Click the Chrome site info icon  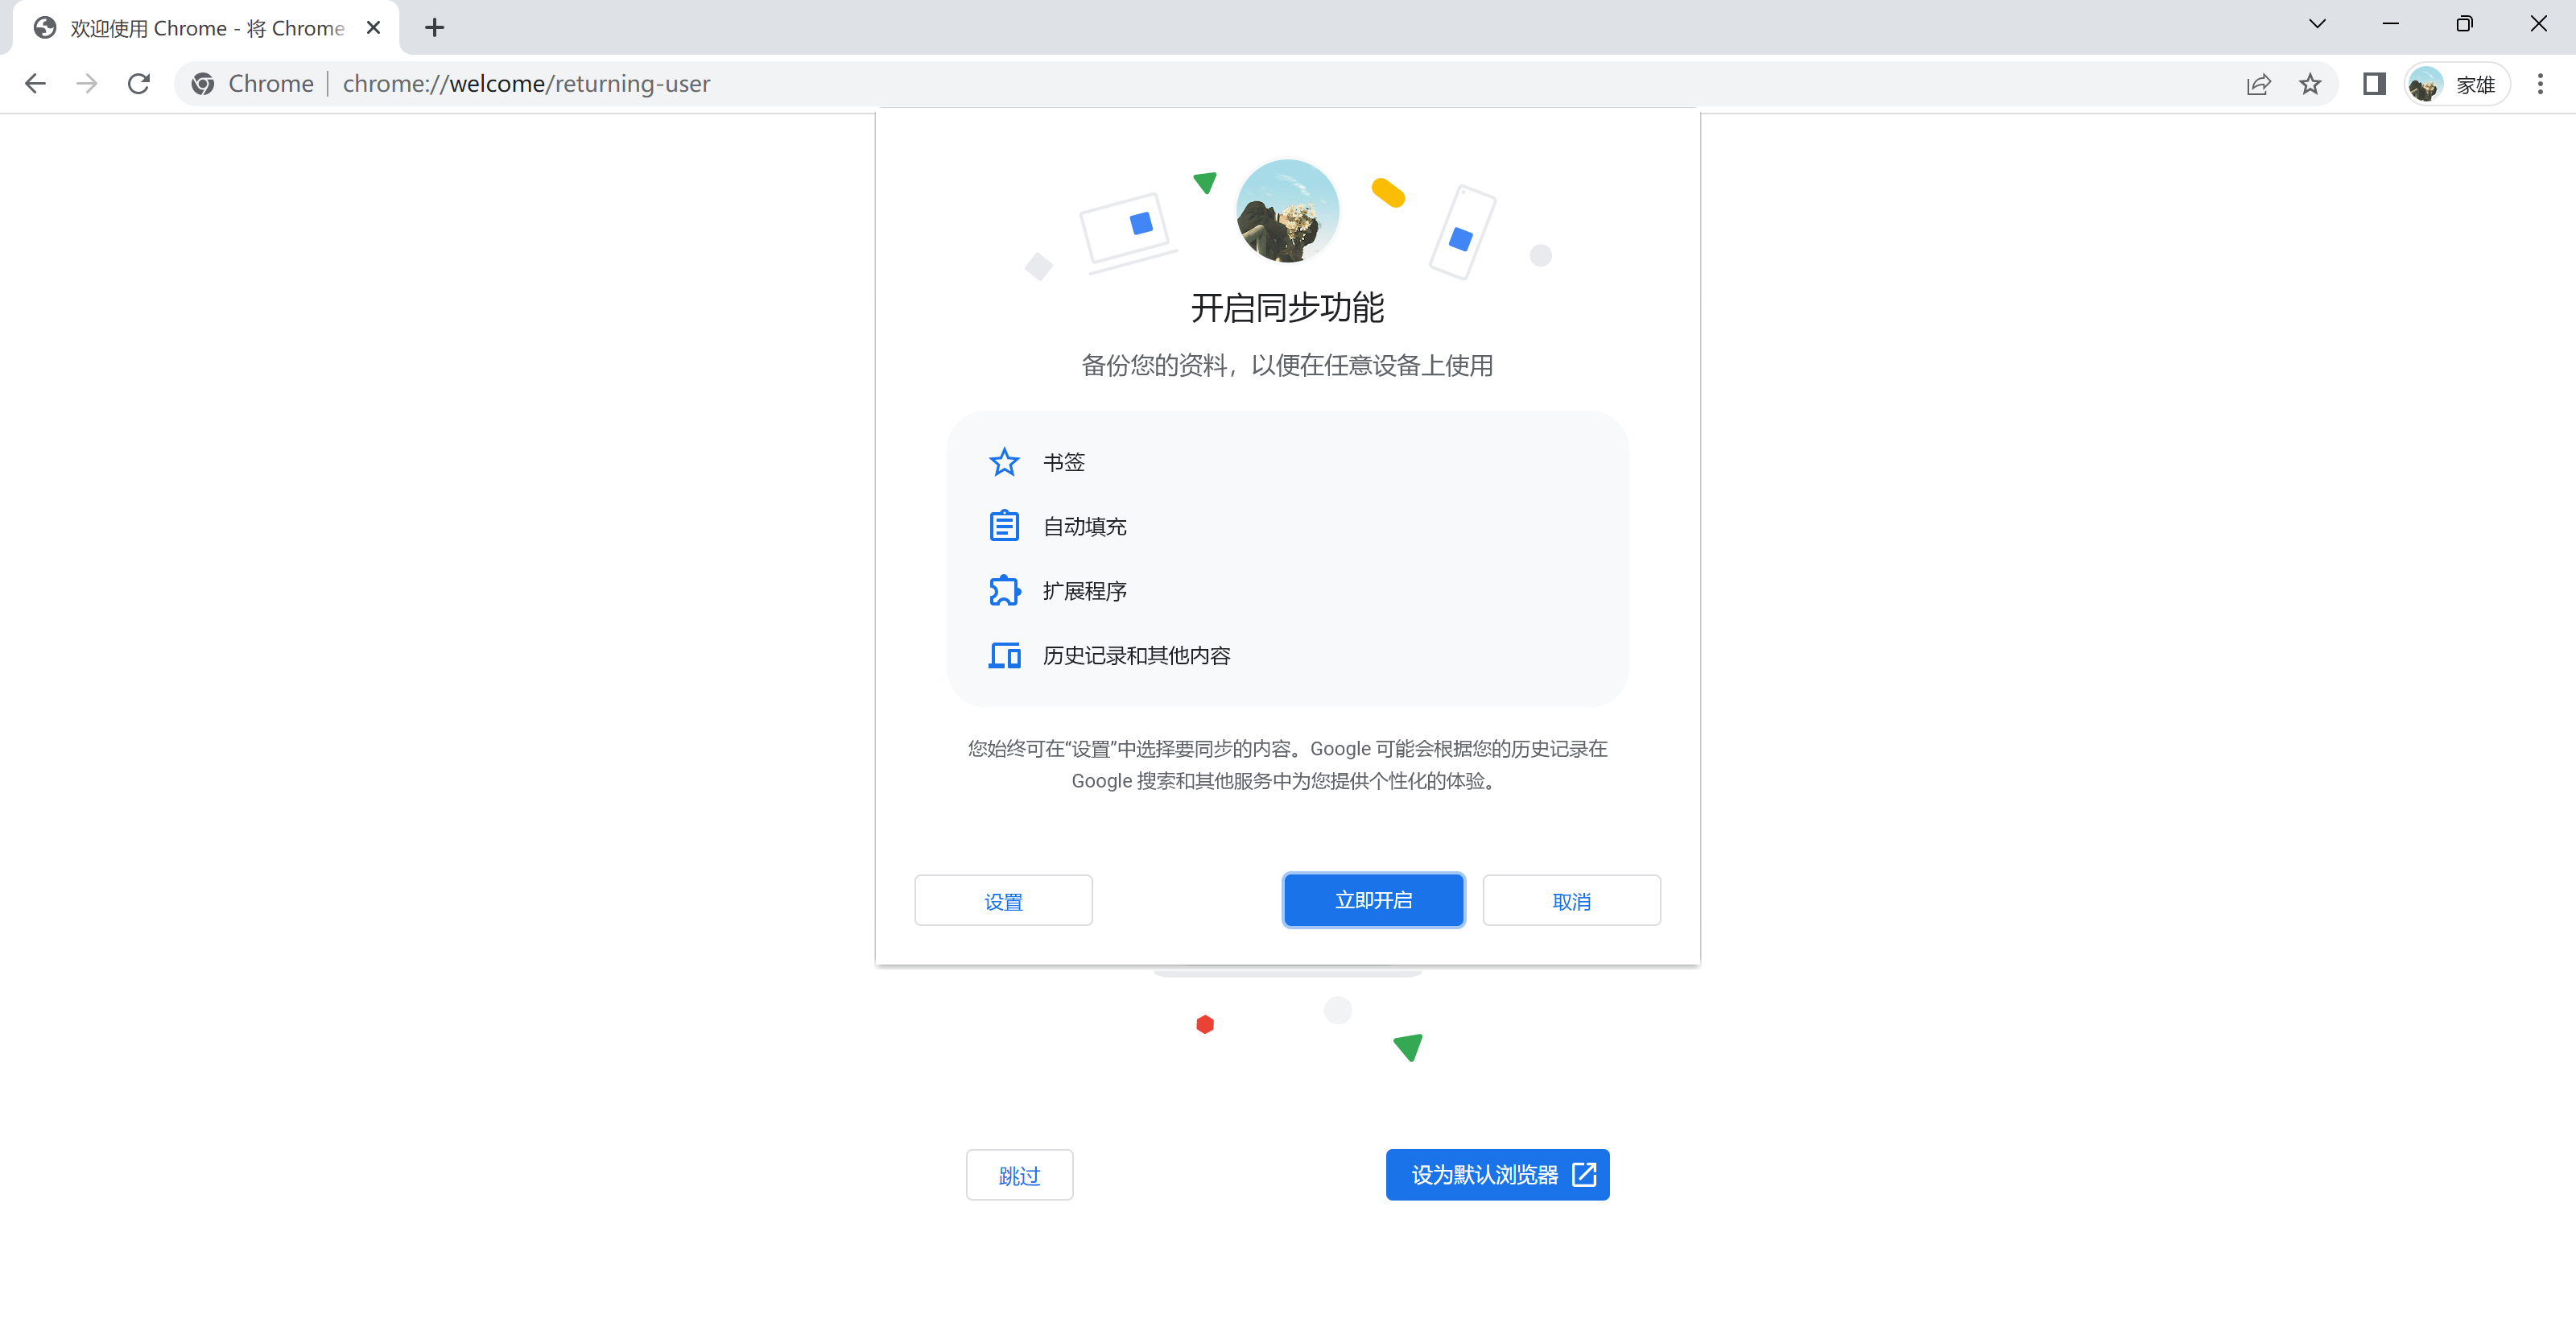203,84
